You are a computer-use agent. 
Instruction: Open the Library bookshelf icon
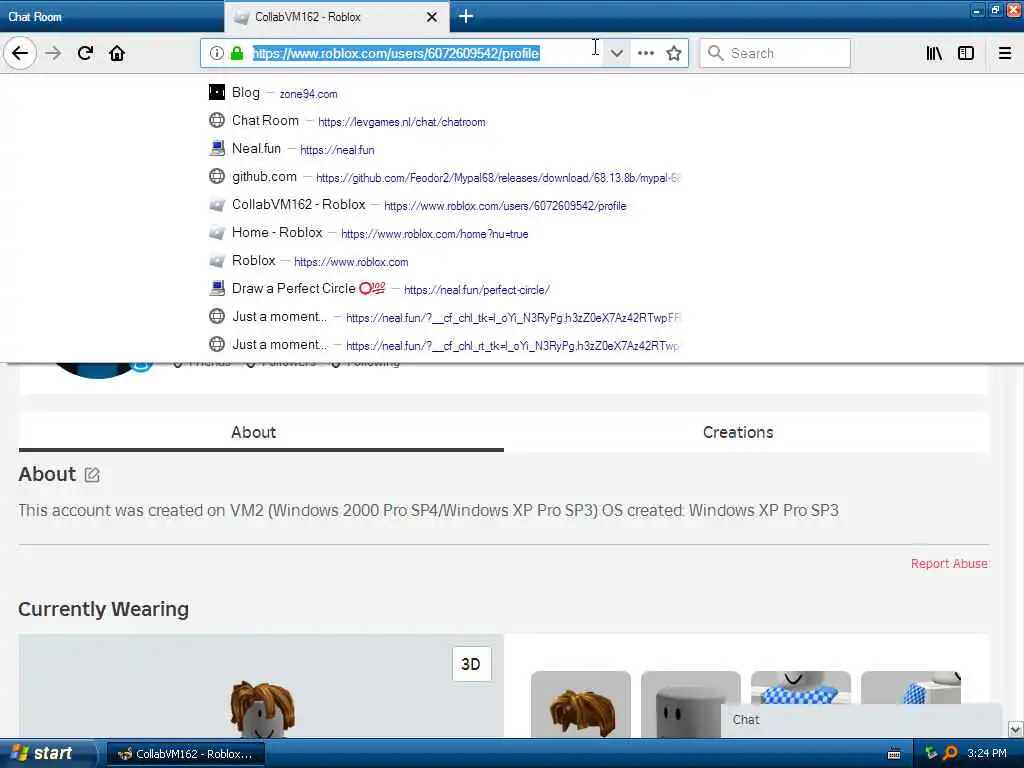934,53
